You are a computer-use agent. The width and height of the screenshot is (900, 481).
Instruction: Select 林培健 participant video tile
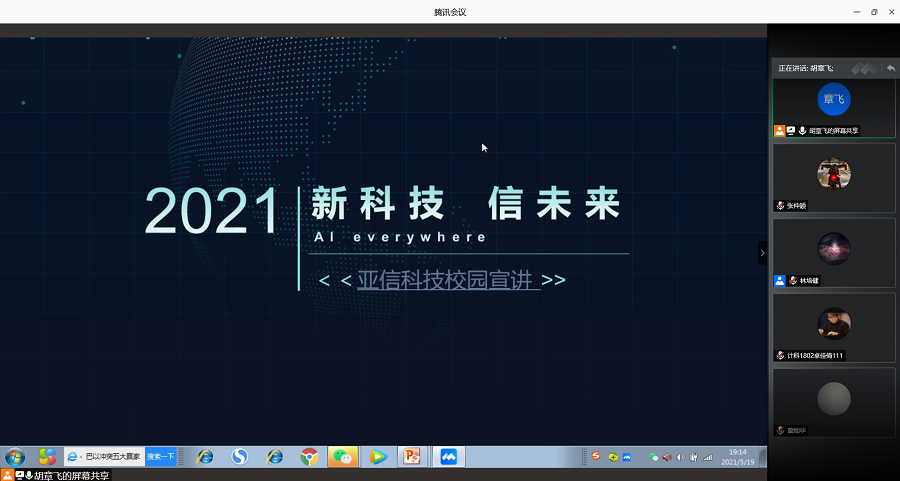point(833,252)
